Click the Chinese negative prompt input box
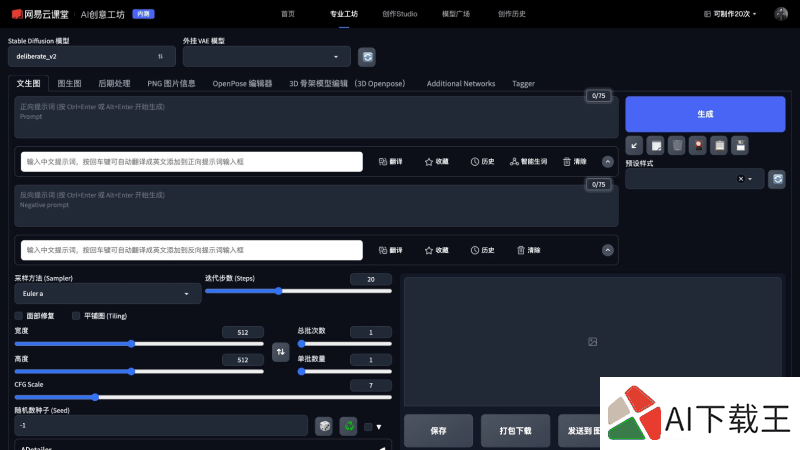 tap(192, 250)
